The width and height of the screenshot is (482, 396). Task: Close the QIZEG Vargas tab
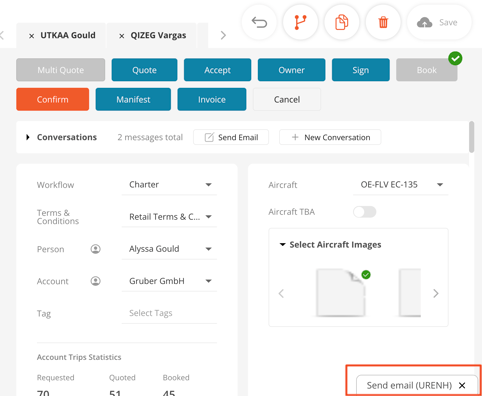click(122, 36)
